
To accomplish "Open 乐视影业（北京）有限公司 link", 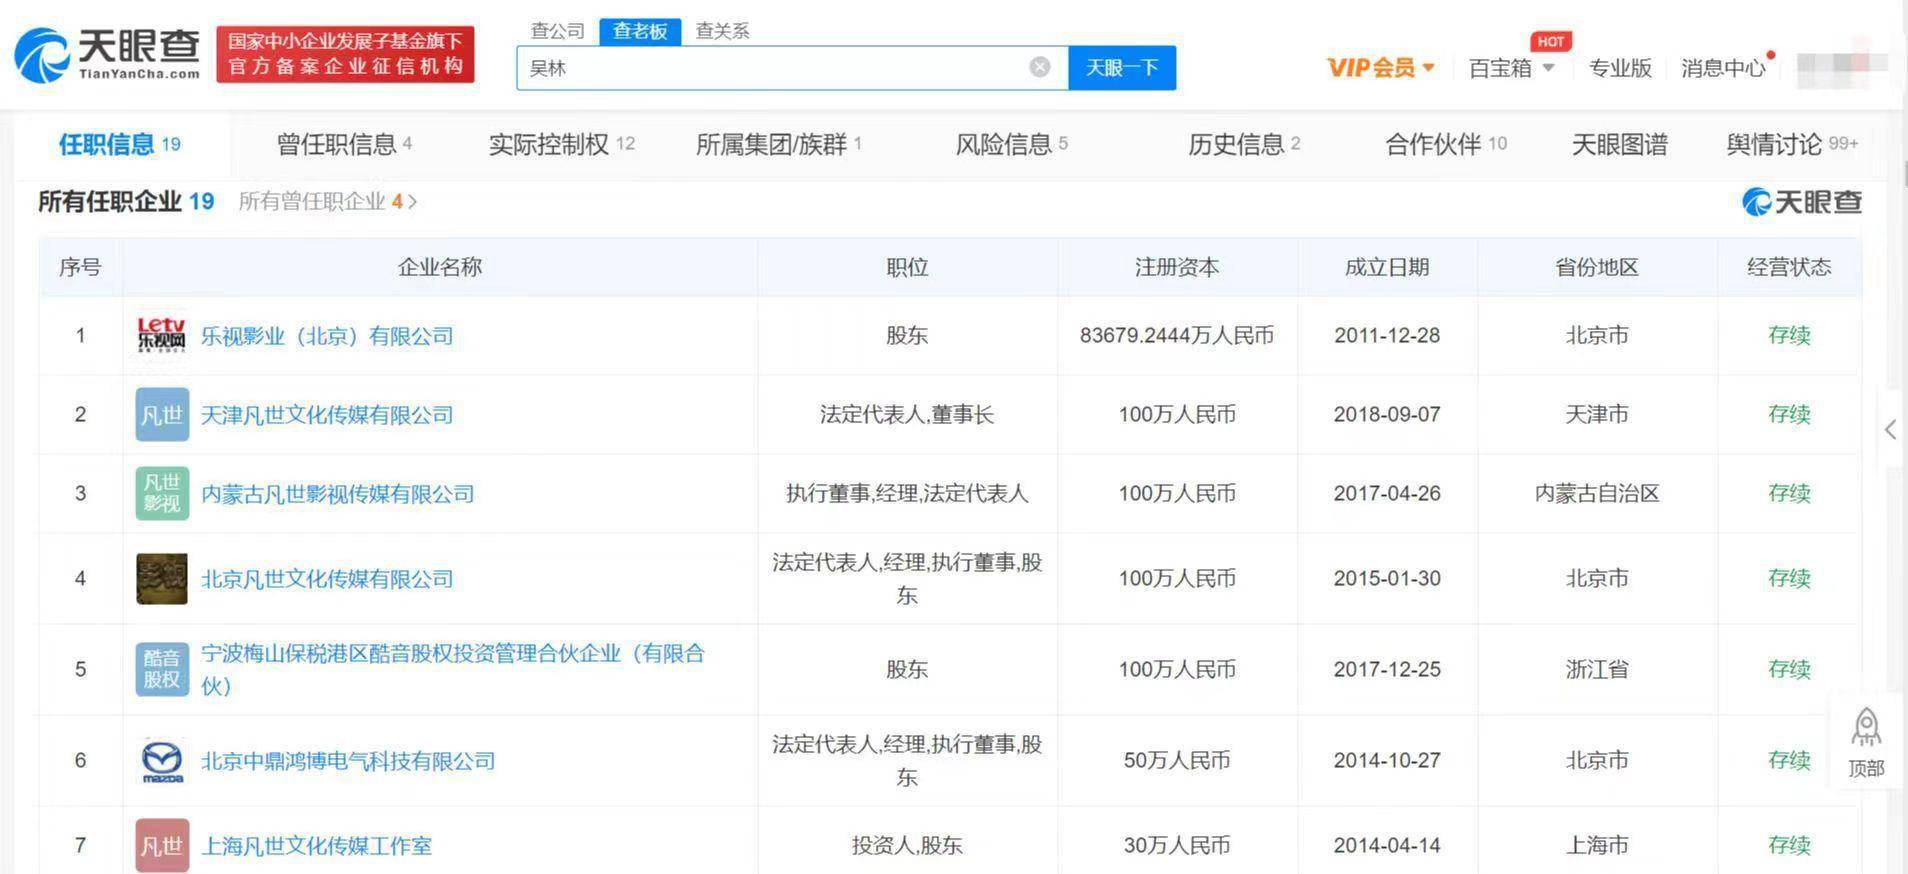I will pyautogui.click(x=327, y=336).
